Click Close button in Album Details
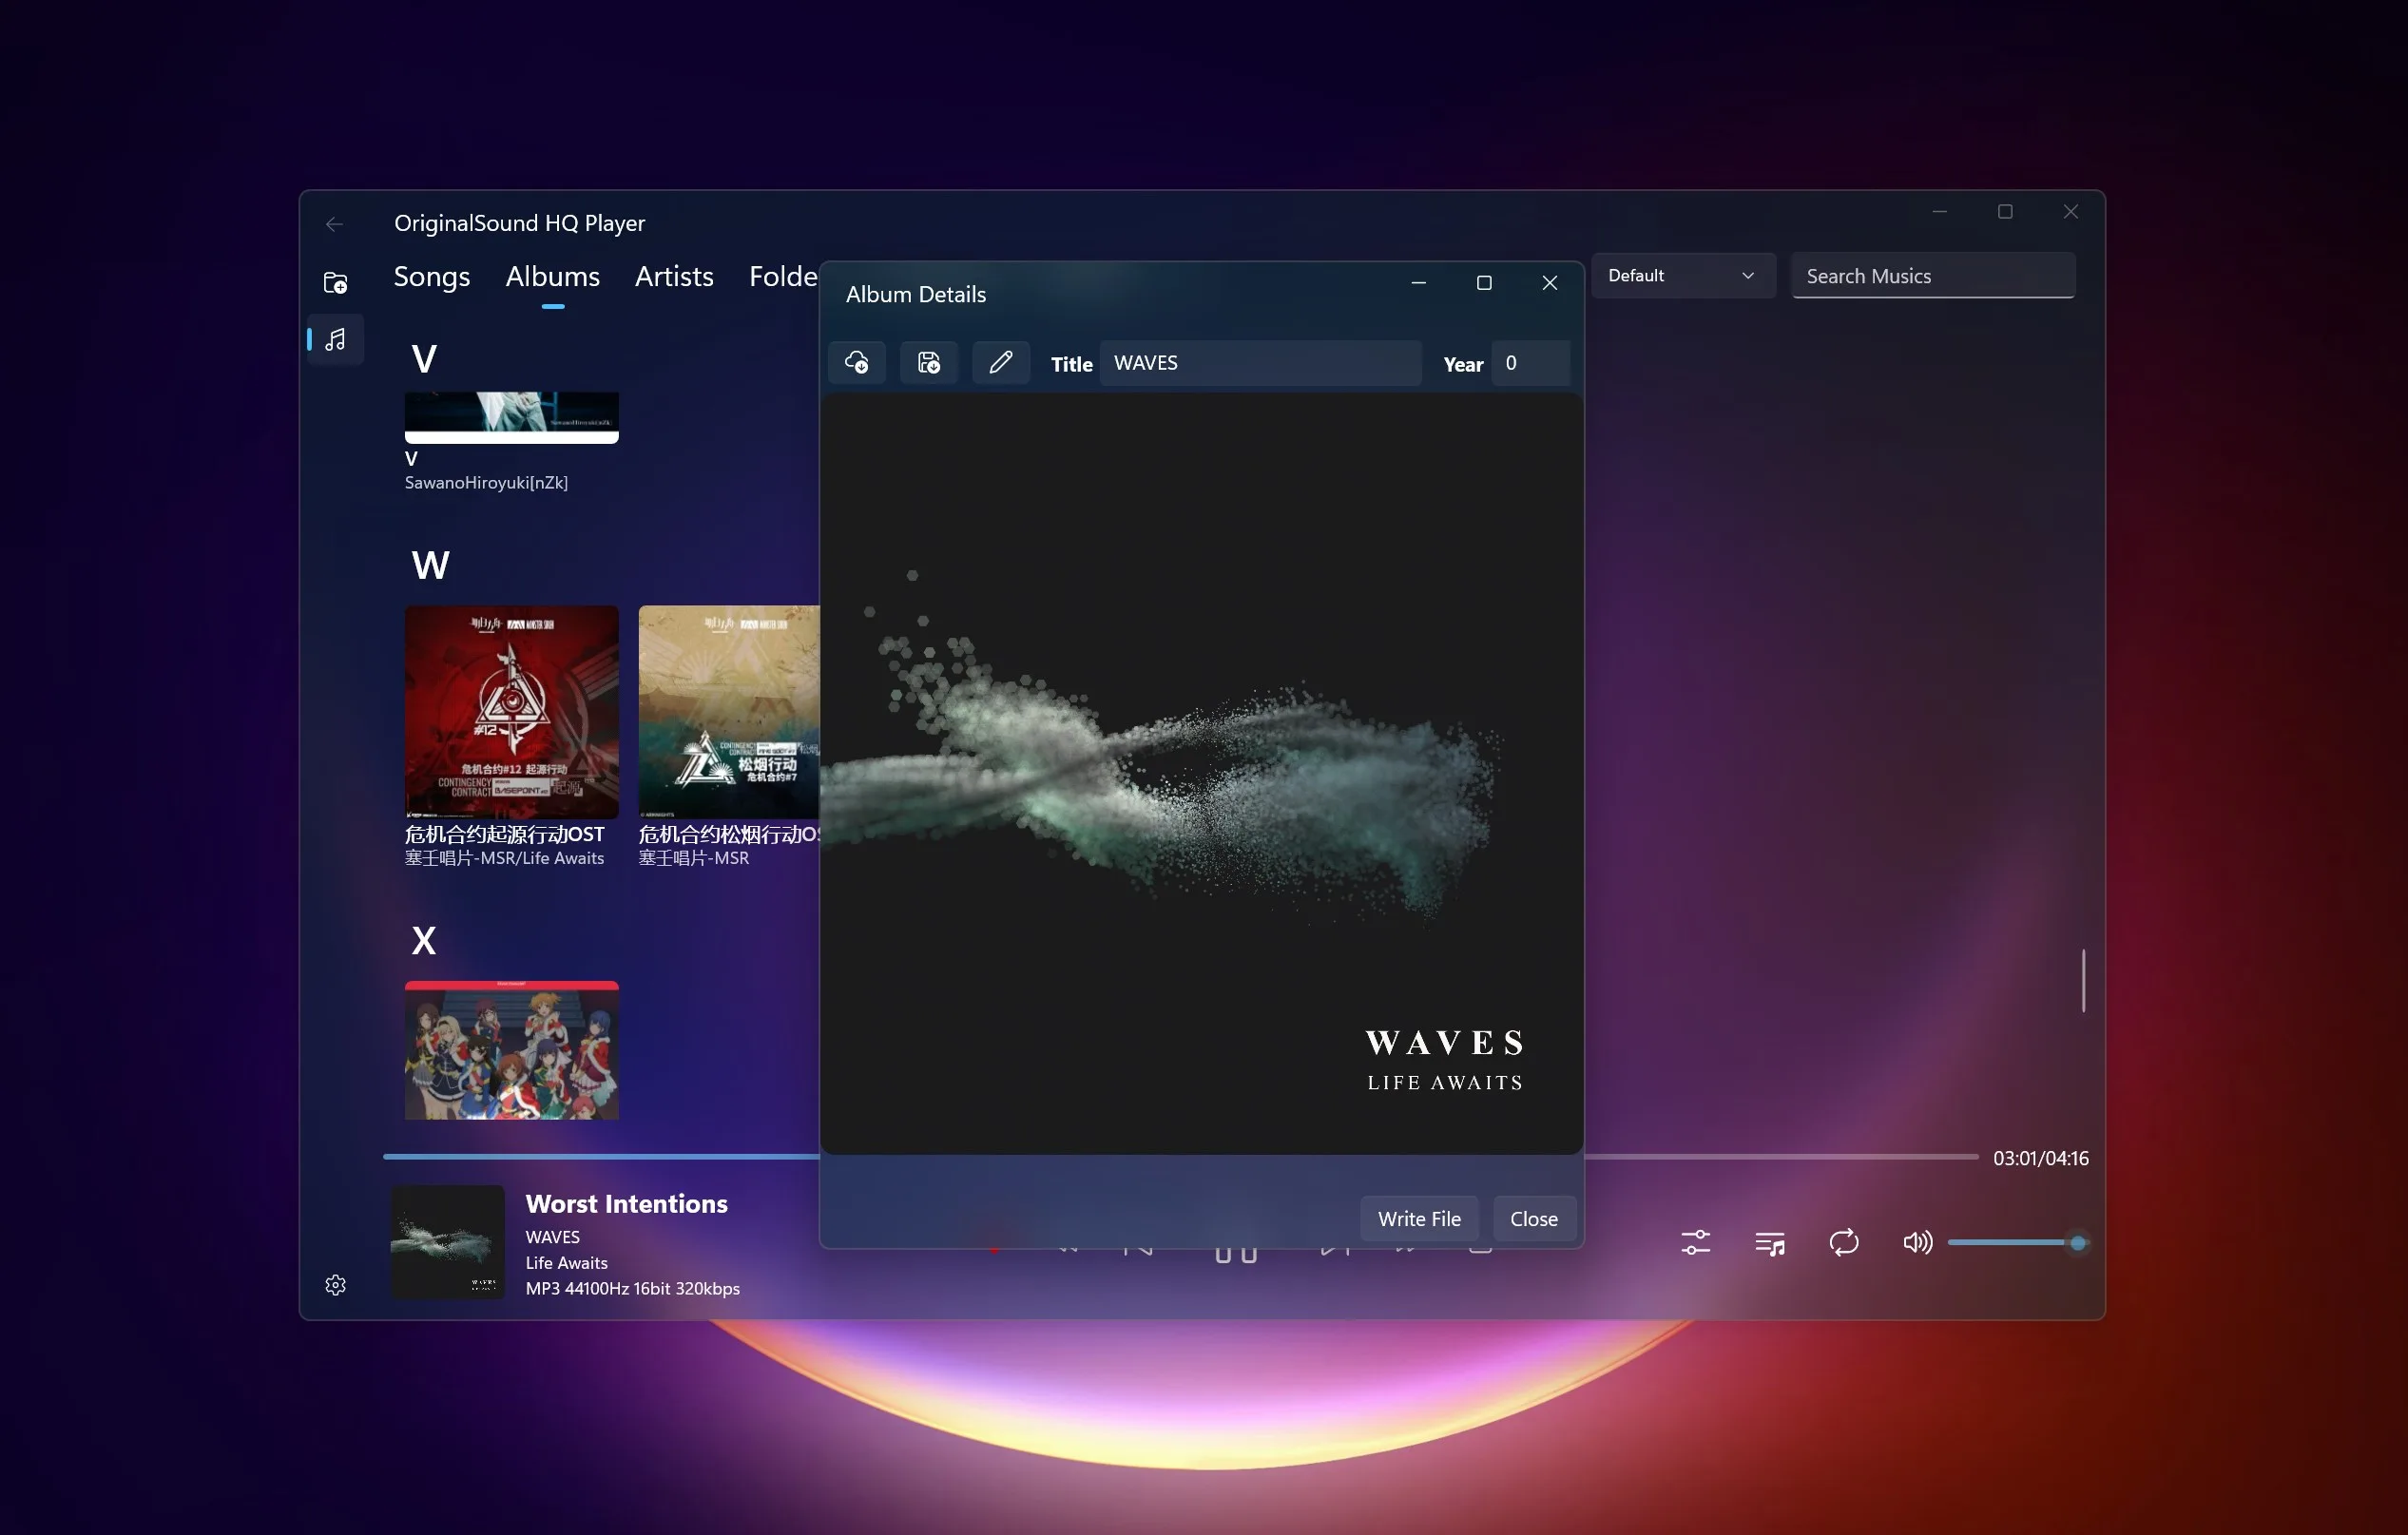The width and height of the screenshot is (2408, 1535). [x=1534, y=1218]
